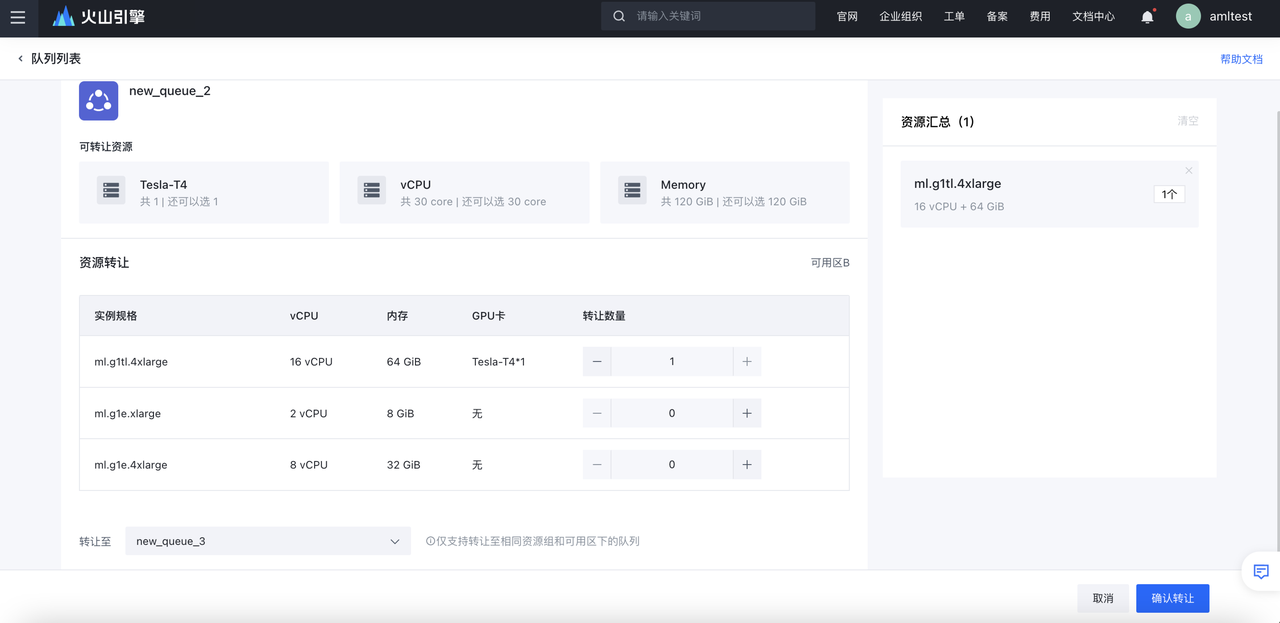1280x623 pixels.
Task: Click the Memory resource icon
Action: pos(632,190)
